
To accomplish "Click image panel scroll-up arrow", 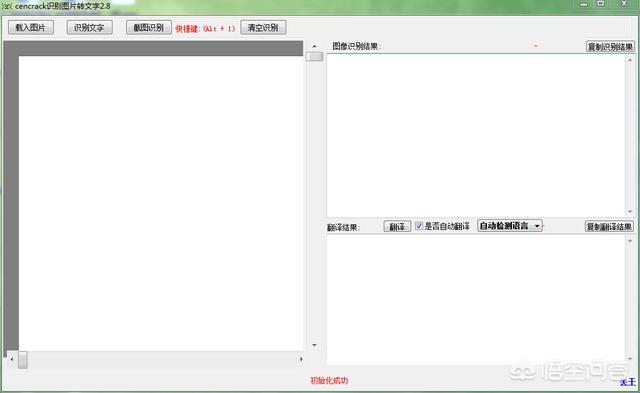I will [x=314, y=46].
